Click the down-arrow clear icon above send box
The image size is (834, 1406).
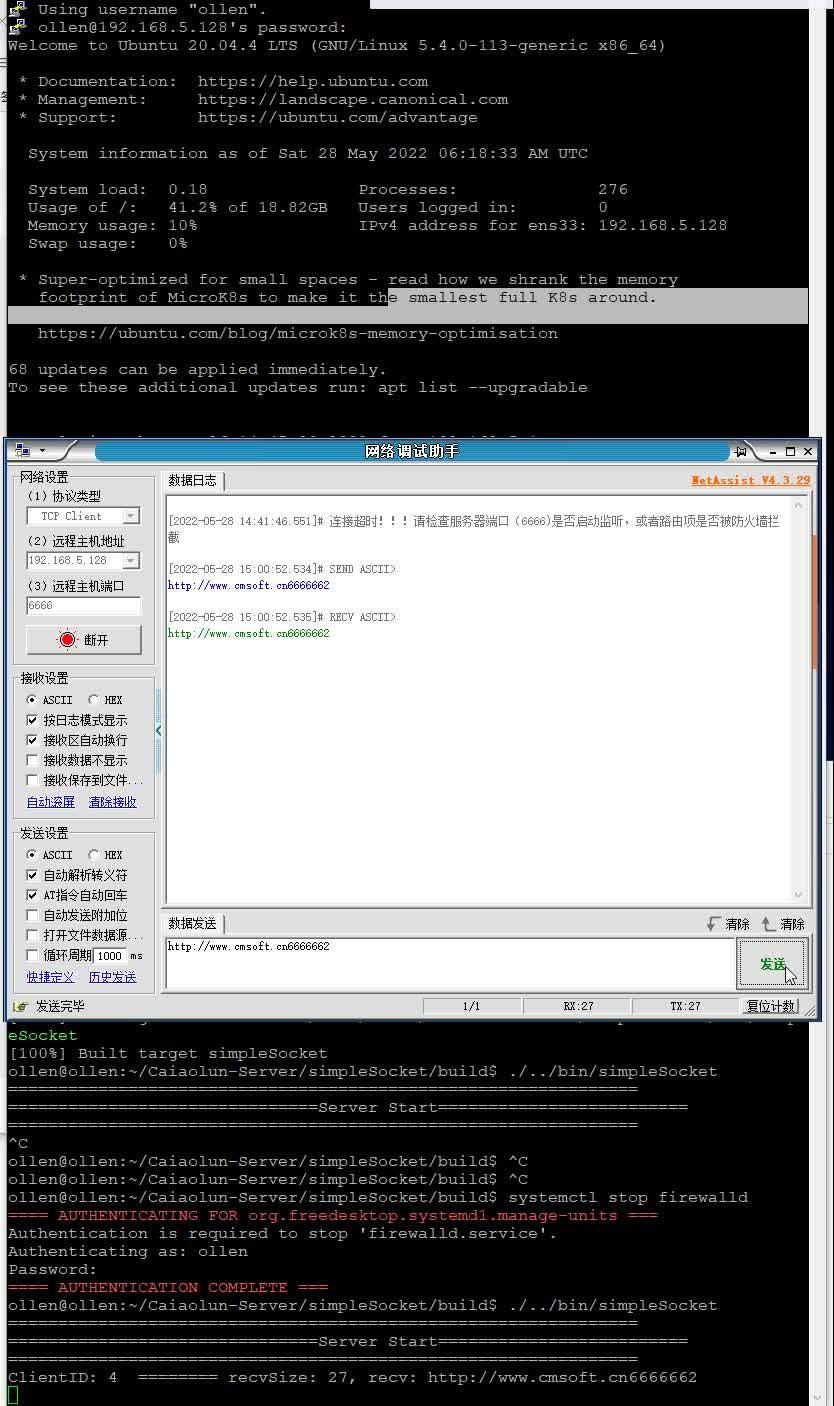click(713, 924)
